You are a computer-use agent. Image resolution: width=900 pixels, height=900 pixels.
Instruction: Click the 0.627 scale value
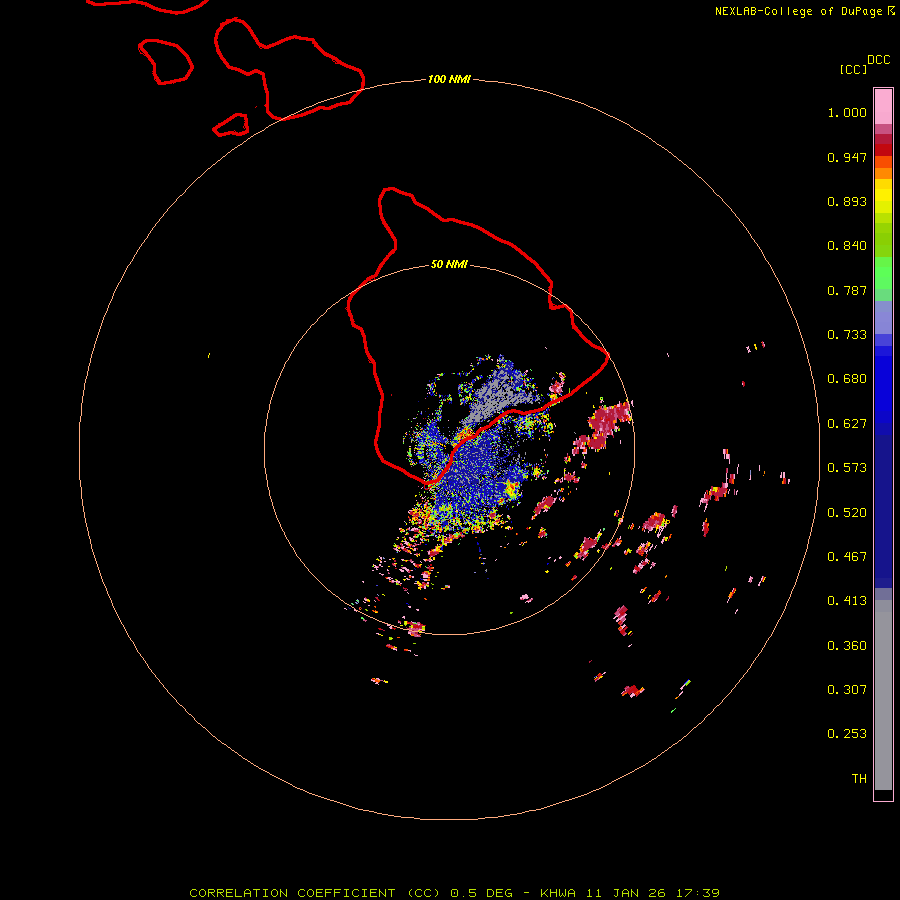(847, 424)
